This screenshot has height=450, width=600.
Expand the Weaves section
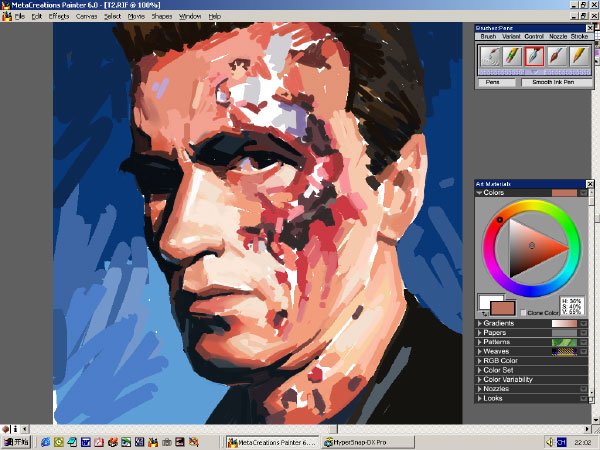[479, 352]
